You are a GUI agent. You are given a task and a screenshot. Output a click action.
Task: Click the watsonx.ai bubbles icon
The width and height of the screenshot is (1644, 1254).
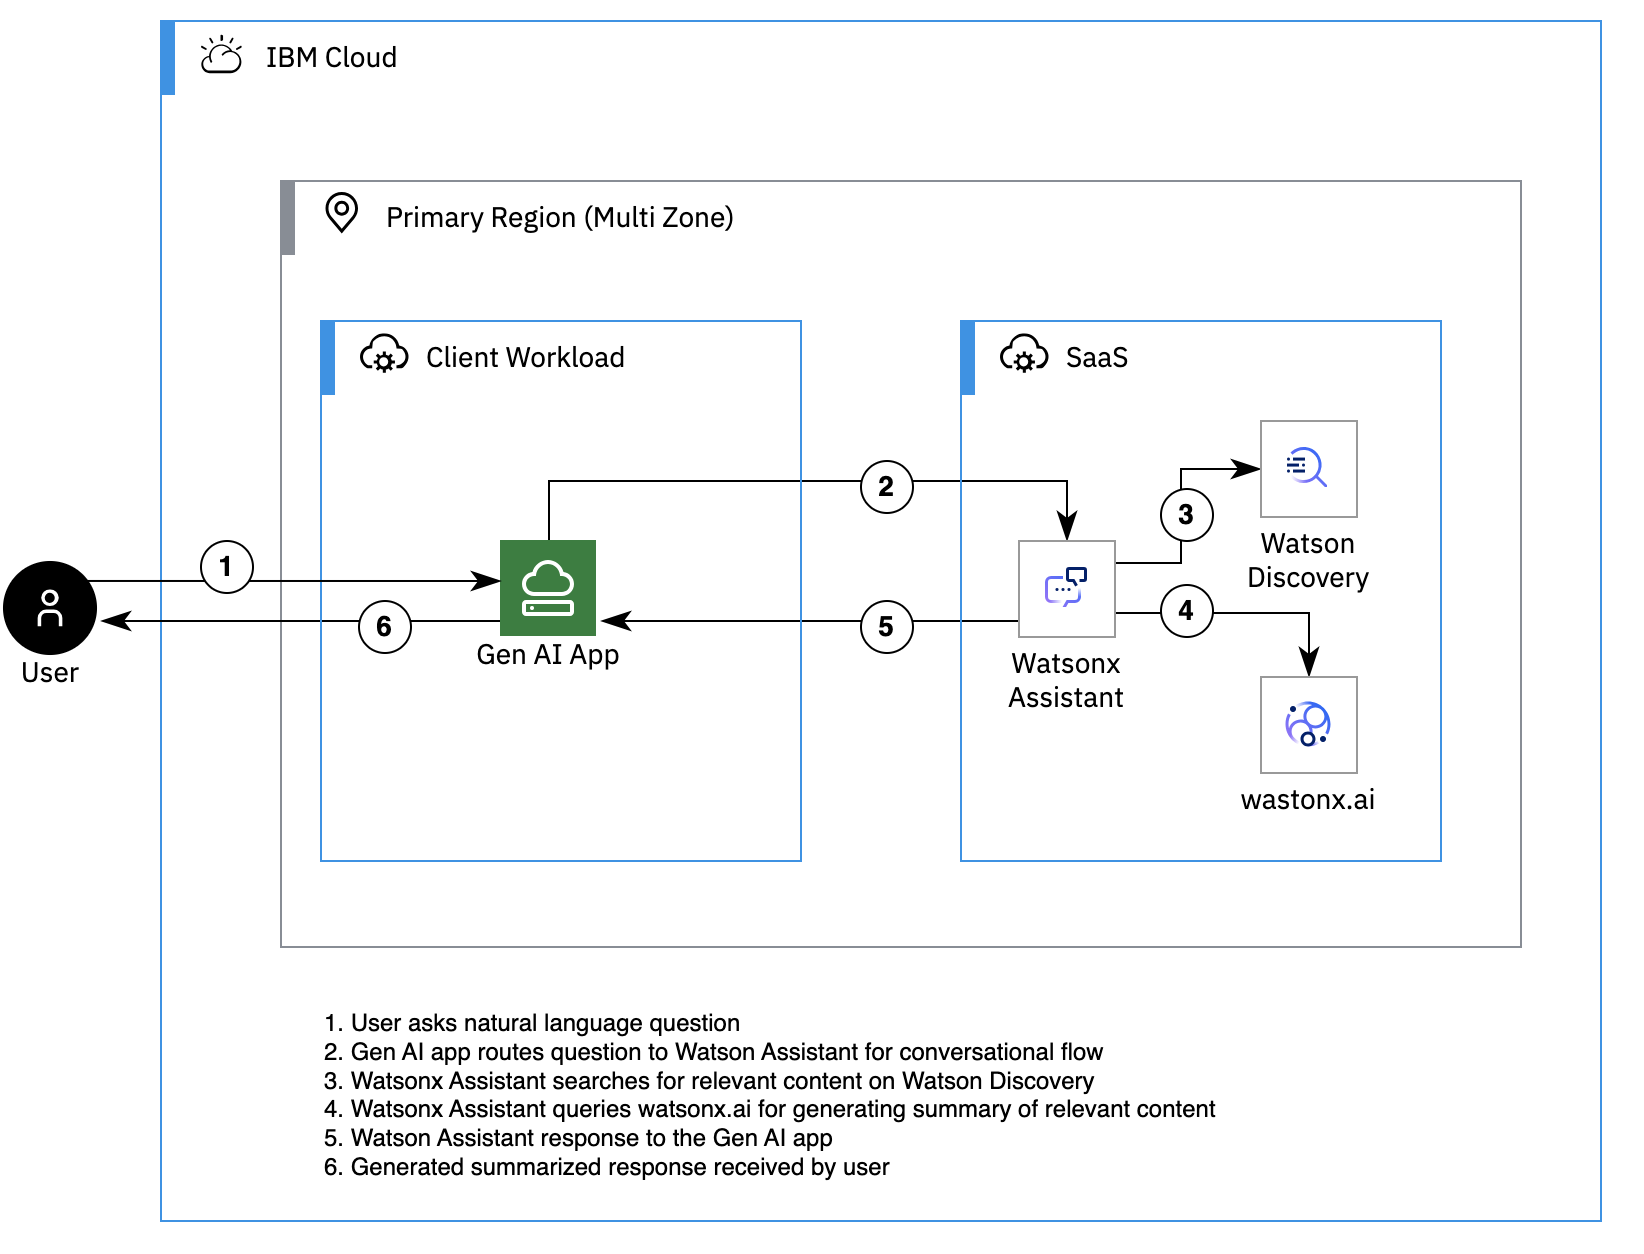[x=1308, y=724]
